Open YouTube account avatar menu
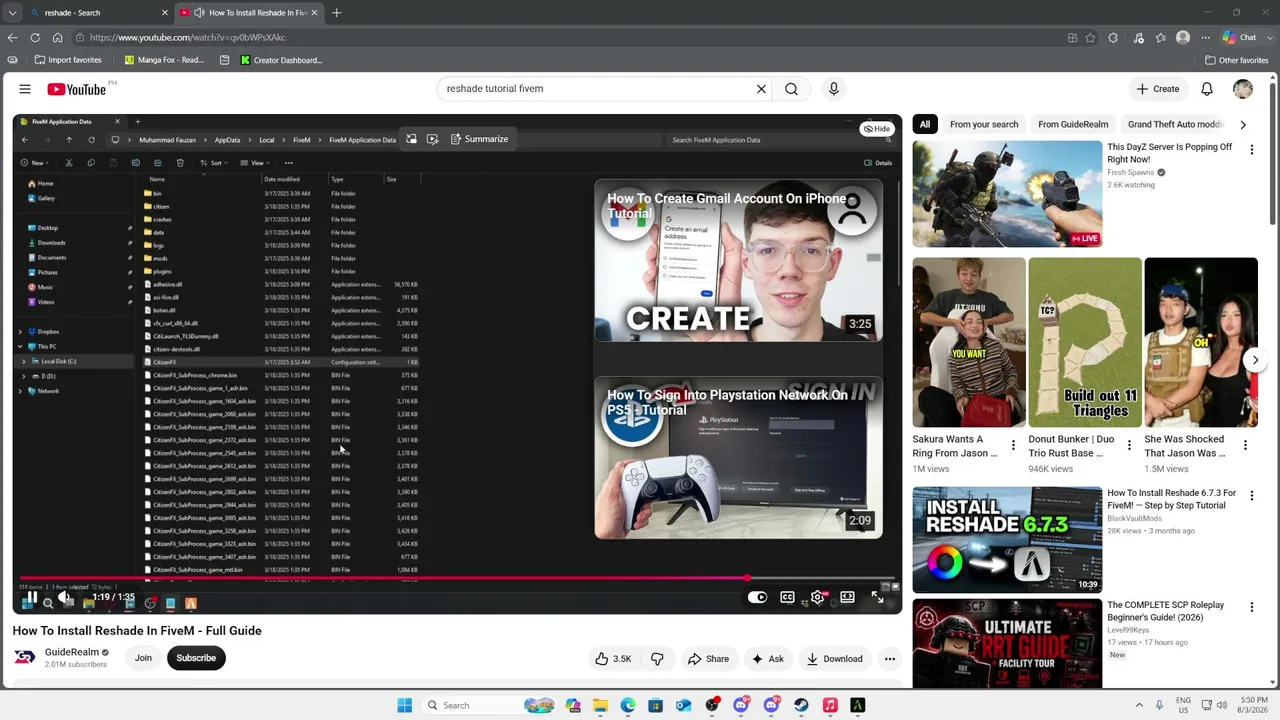1280x720 pixels. point(1243,89)
